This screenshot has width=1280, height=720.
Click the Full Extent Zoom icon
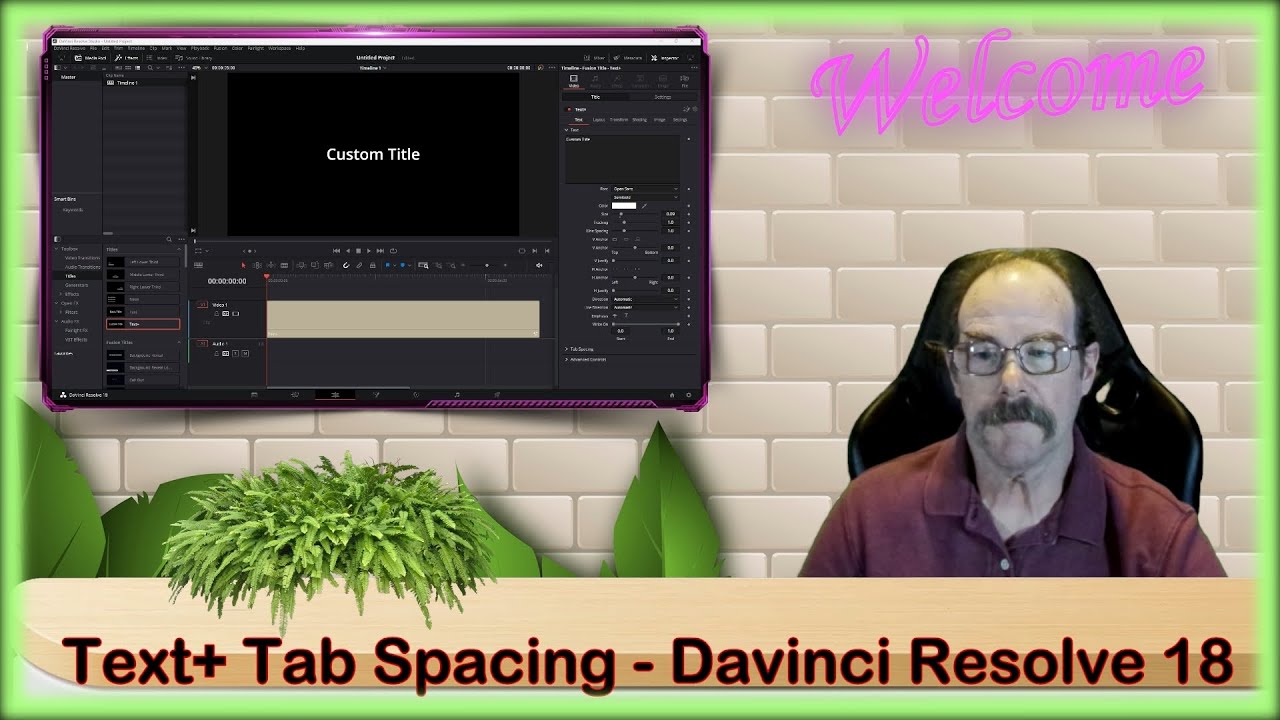pos(423,265)
